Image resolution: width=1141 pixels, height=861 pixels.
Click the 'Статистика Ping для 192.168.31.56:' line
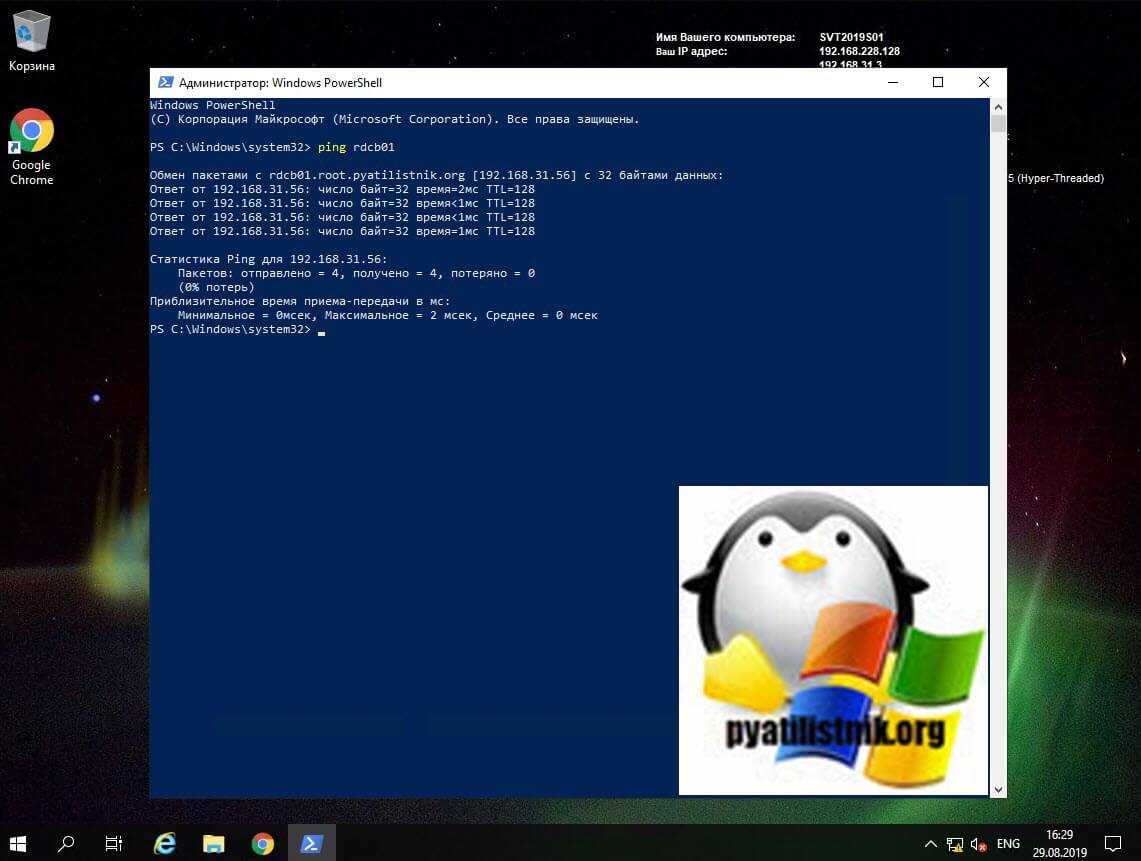269,259
